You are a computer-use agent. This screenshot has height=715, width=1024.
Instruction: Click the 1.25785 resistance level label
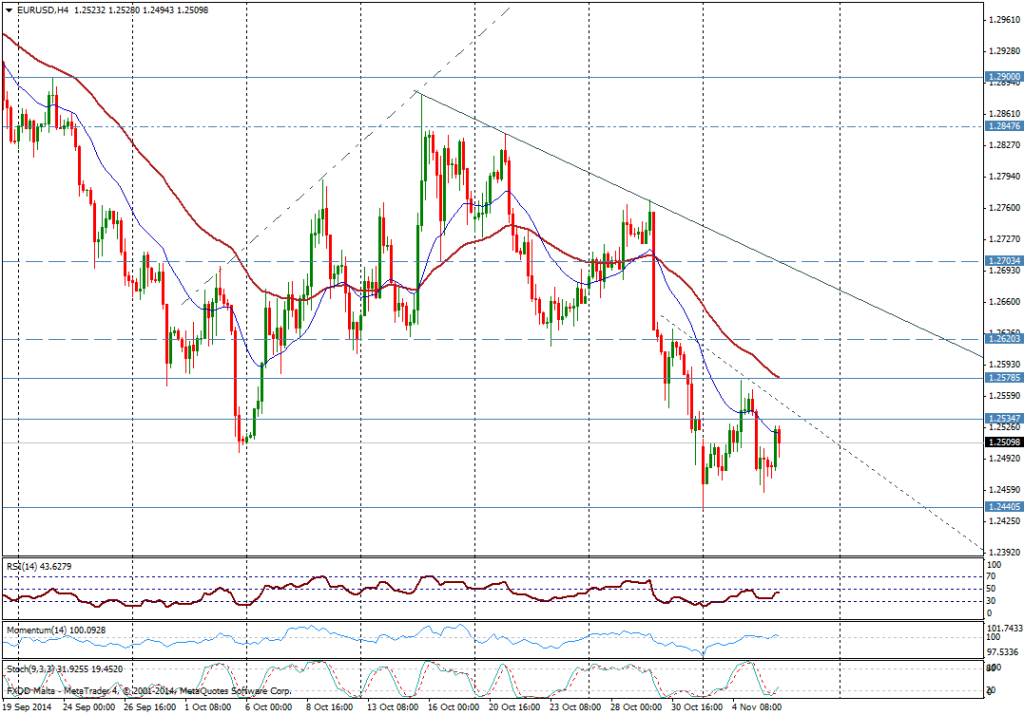pos(1003,378)
